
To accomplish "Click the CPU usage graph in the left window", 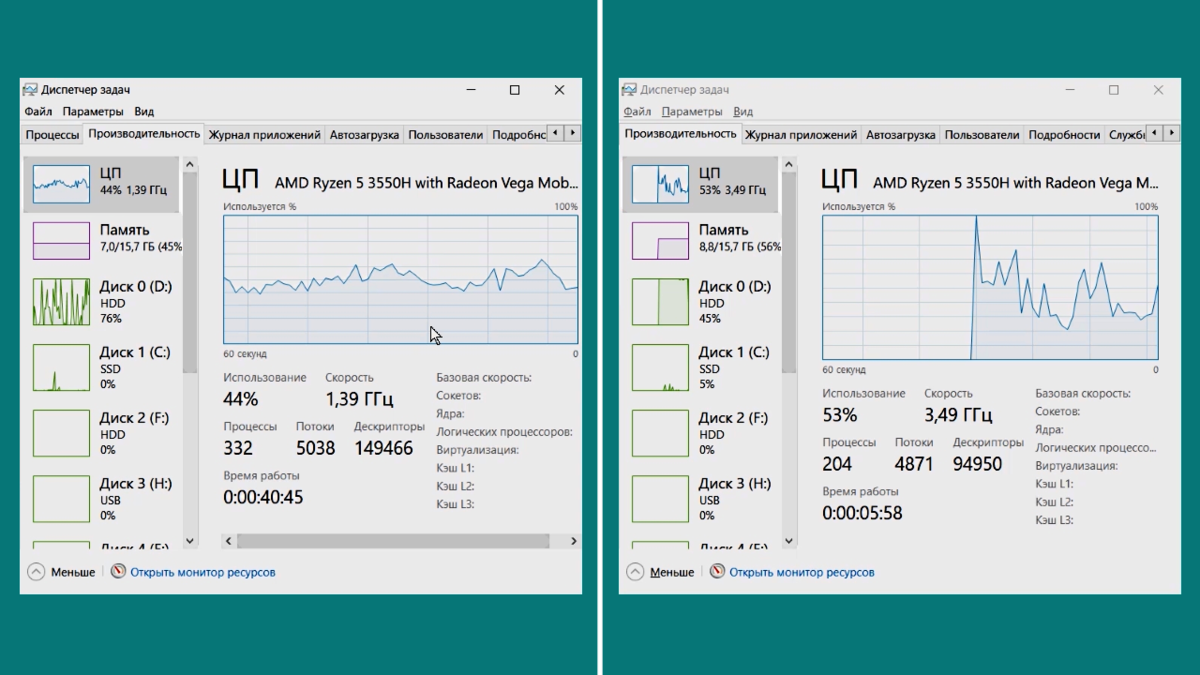I will tap(400, 279).
